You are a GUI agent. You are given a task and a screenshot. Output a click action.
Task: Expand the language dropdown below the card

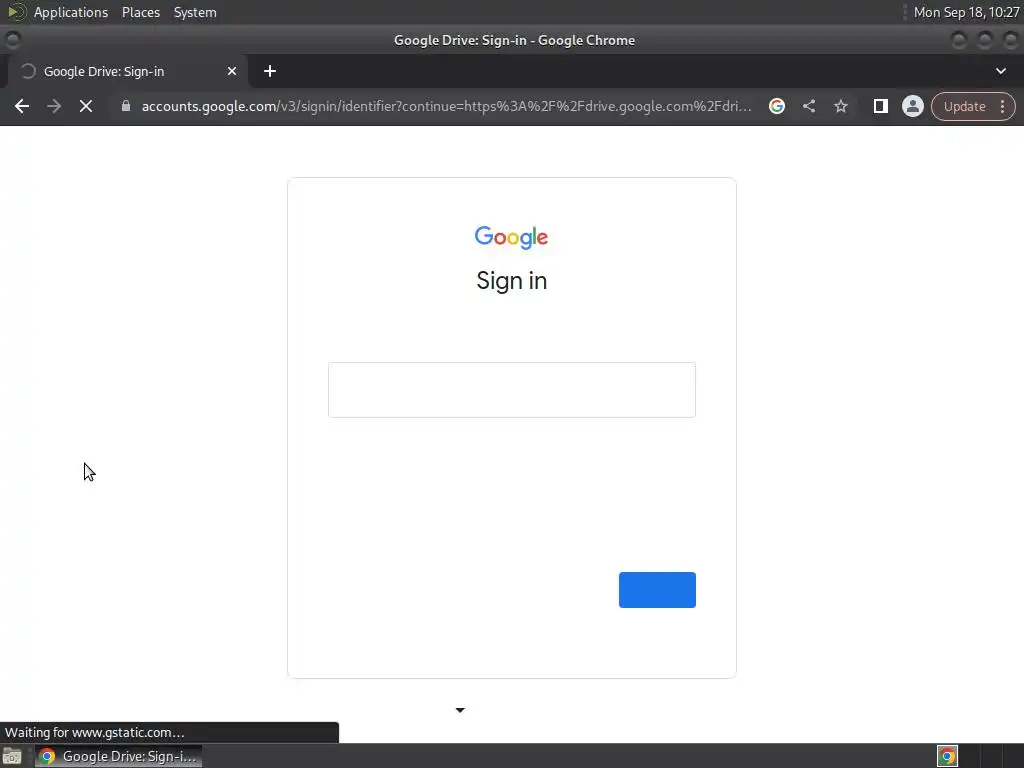[x=460, y=710]
